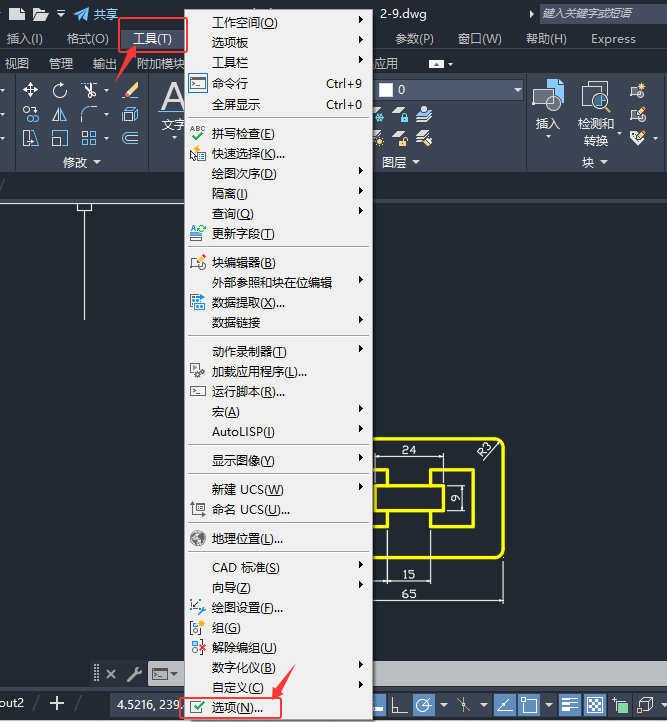Open the Trim tool dropdown arrow
Screen dimensions: 667x722
(107, 90)
